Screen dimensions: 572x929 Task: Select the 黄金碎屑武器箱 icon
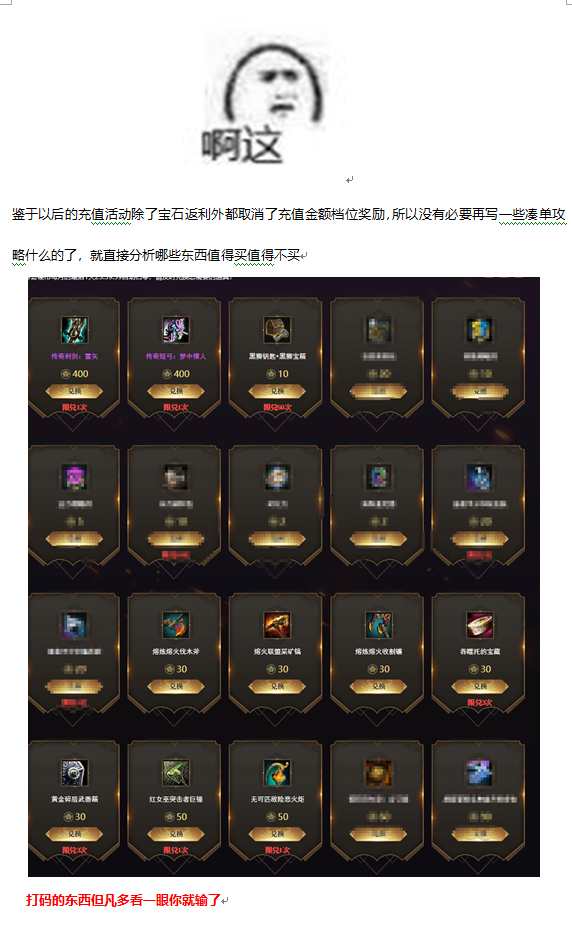[75, 773]
